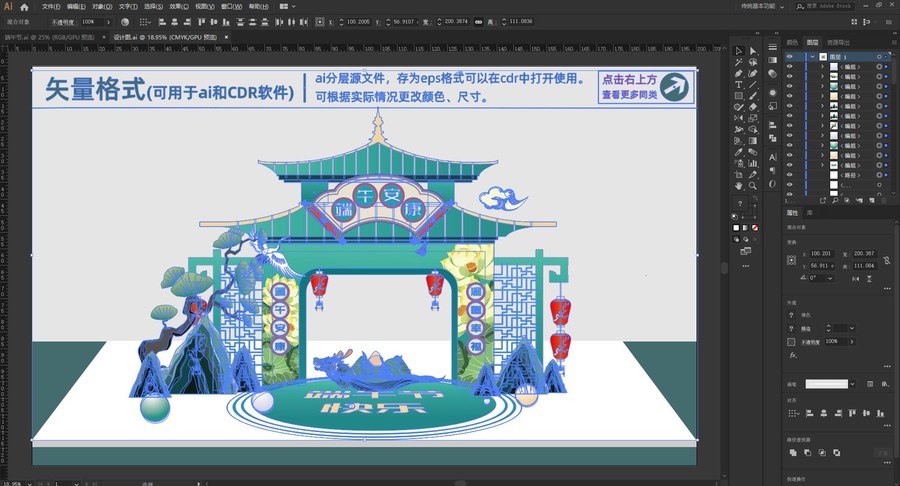Click the Home button
This screenshot has height=486, width=900.
tap(24, 7)
